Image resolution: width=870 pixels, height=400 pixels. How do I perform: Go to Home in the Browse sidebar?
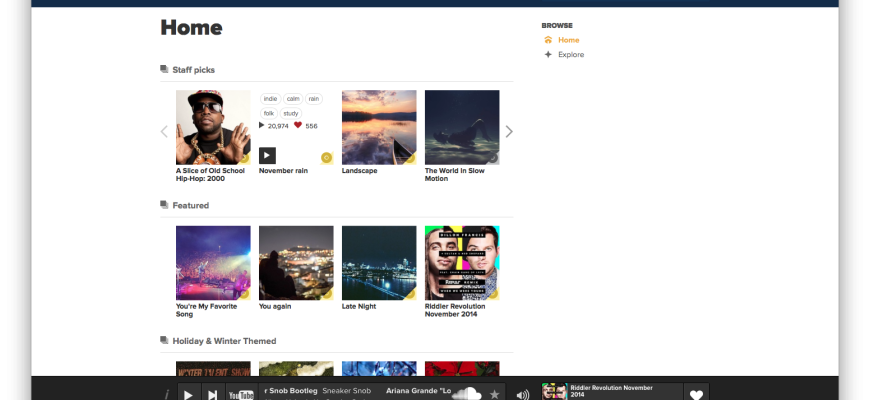pos(568,40)
